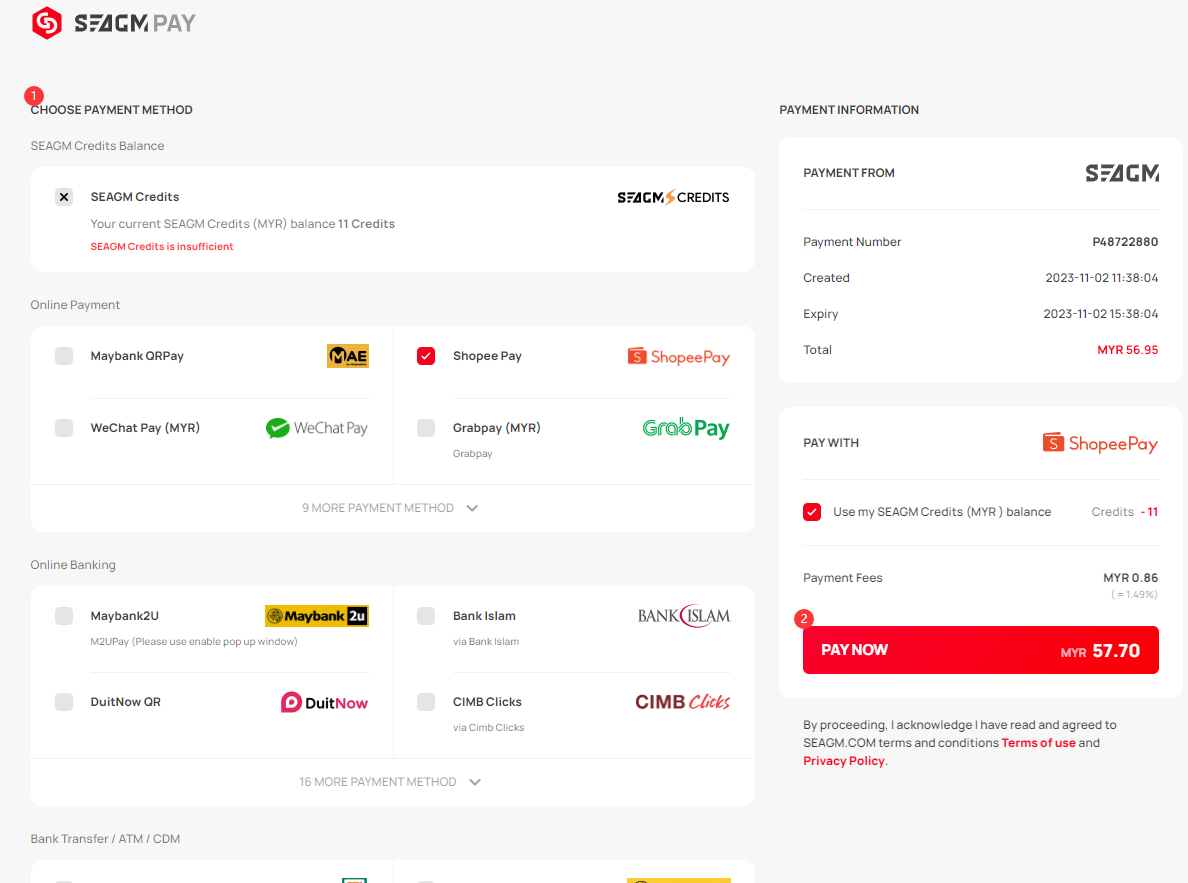This screenshot has height=883, width=1188.
Task: Click the (= 1.49%) fee percentage
Action: (1134, 595)
